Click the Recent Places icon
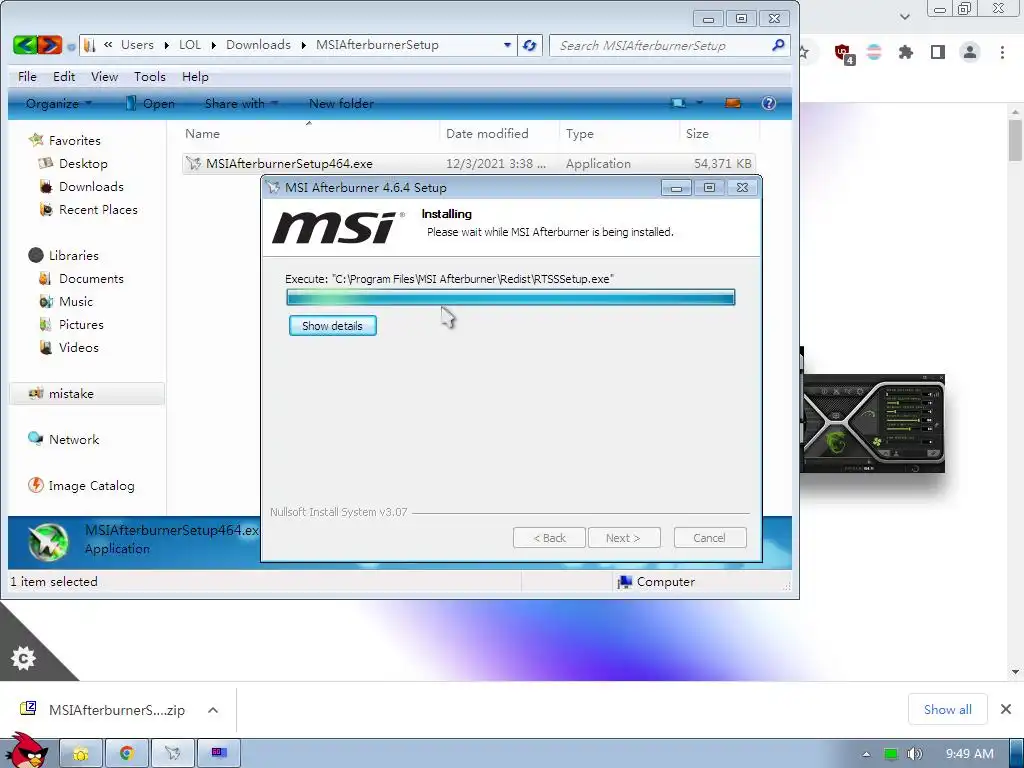Image resolution: width=1024 pixels, height=768 pixels. 46,210
